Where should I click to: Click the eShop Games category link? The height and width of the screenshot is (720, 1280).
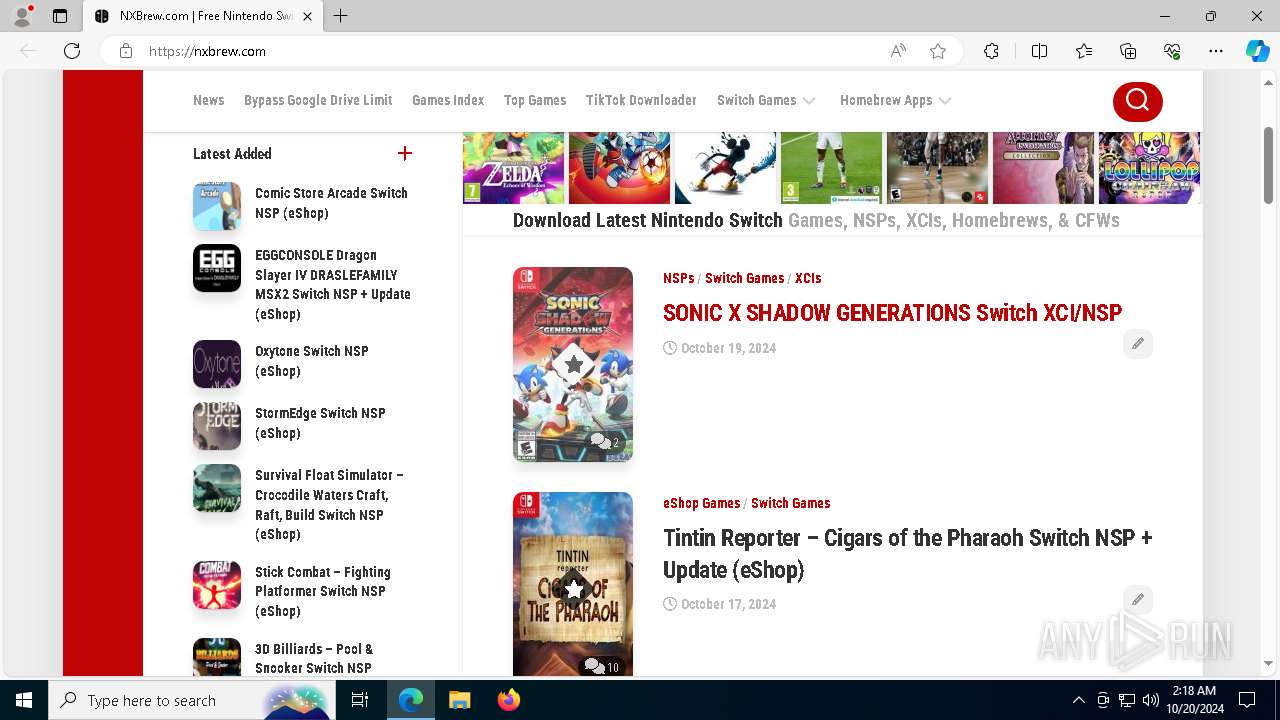click(701, 503)
